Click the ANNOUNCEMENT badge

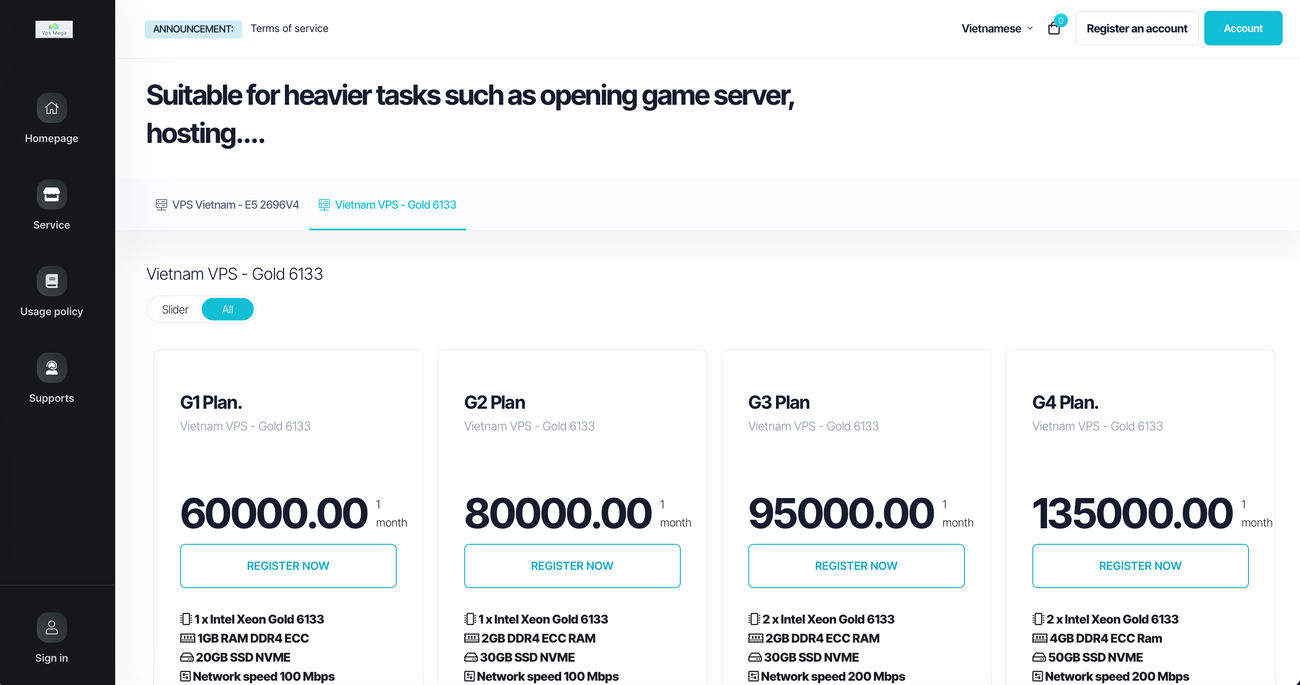193,29
